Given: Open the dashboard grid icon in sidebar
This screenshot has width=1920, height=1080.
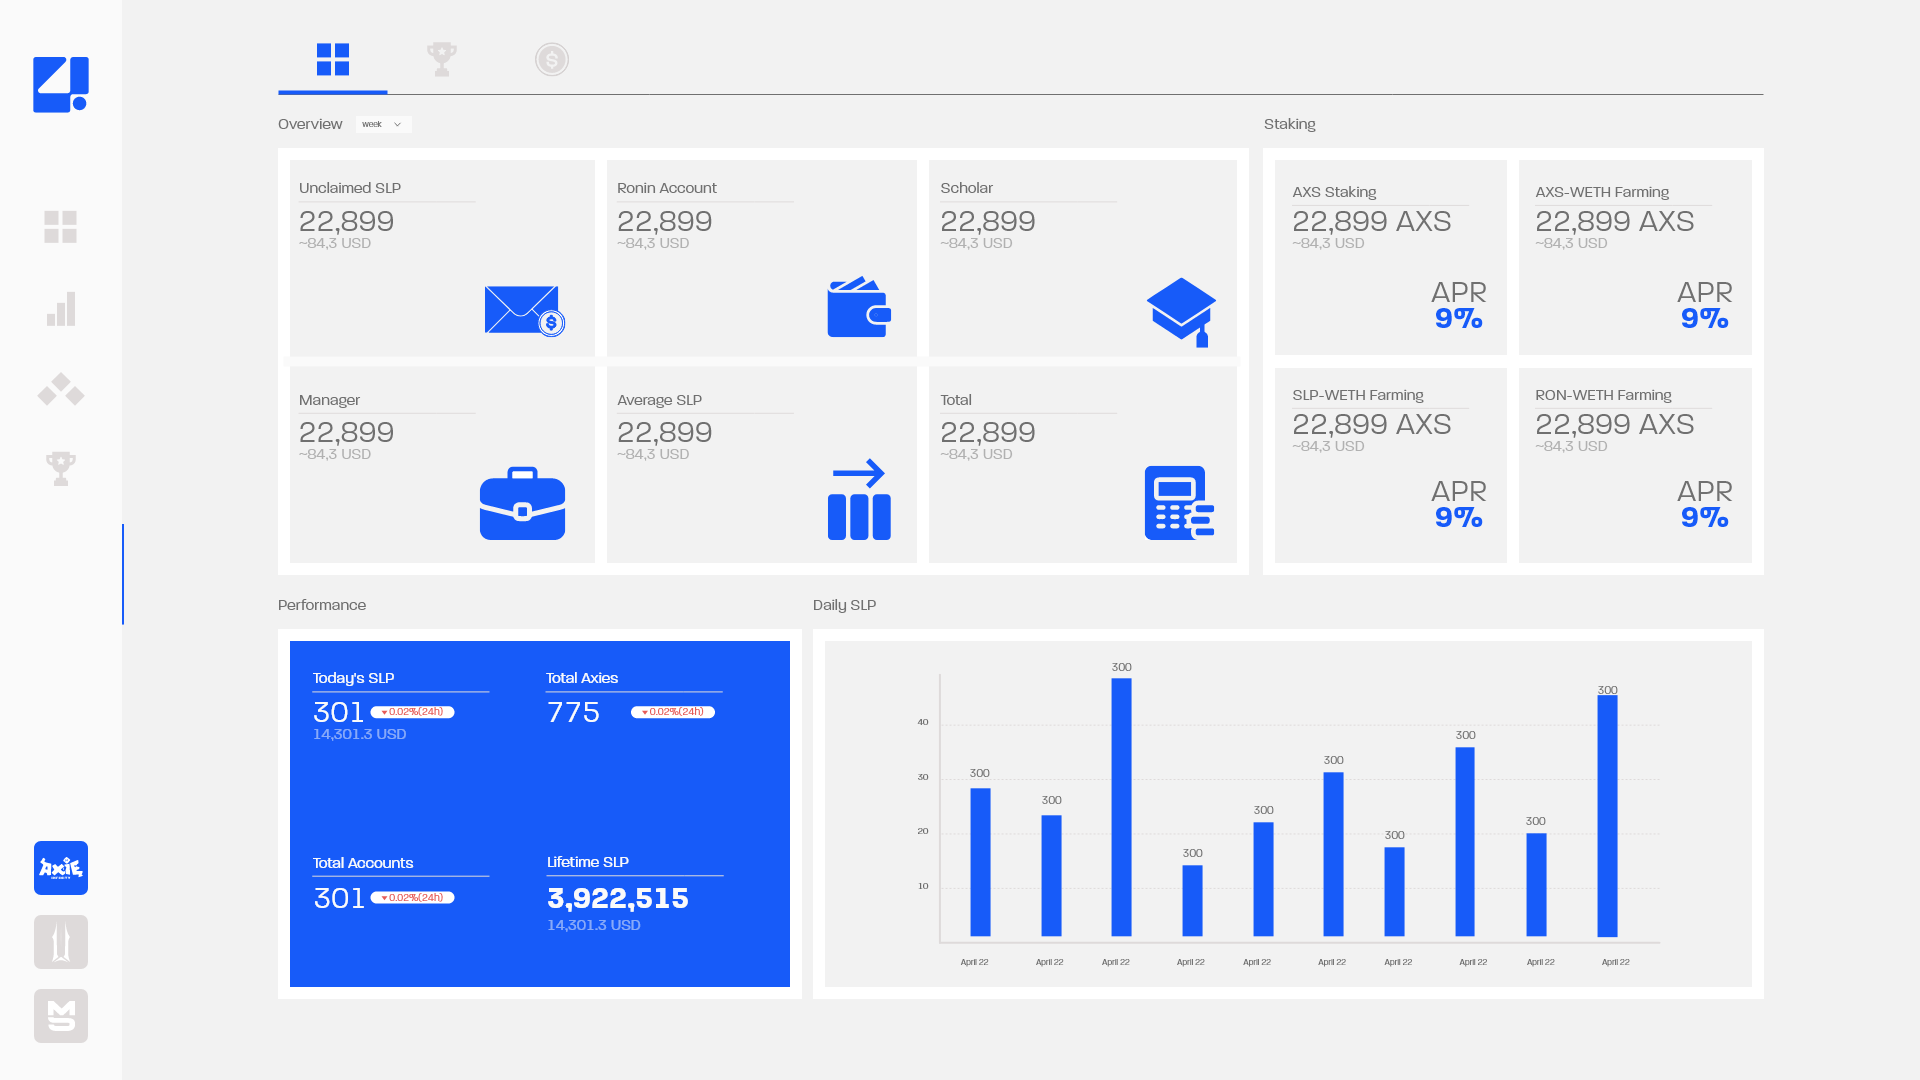Looking at the screenshot, I should [60, 227].
